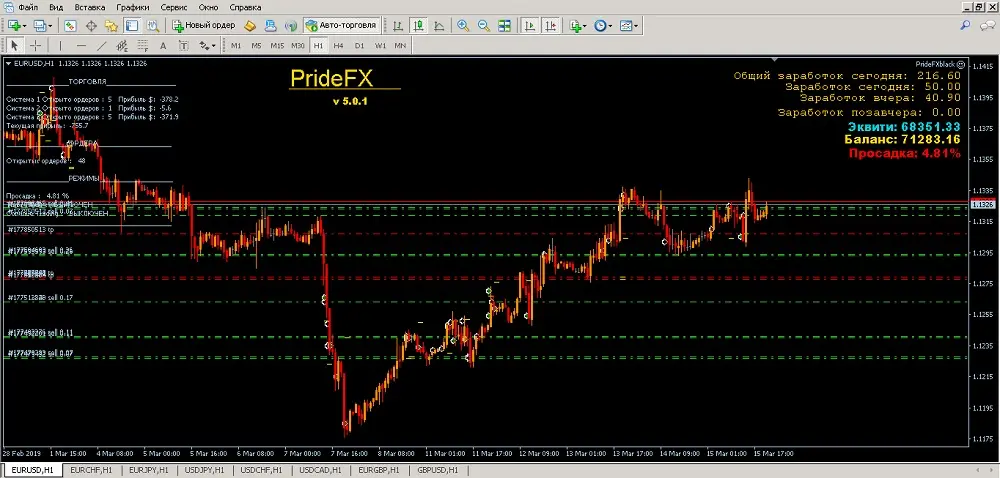This screenshot has height=478, width=1000.
Task: Open the Сервис menu
Action: coord(174,7)
